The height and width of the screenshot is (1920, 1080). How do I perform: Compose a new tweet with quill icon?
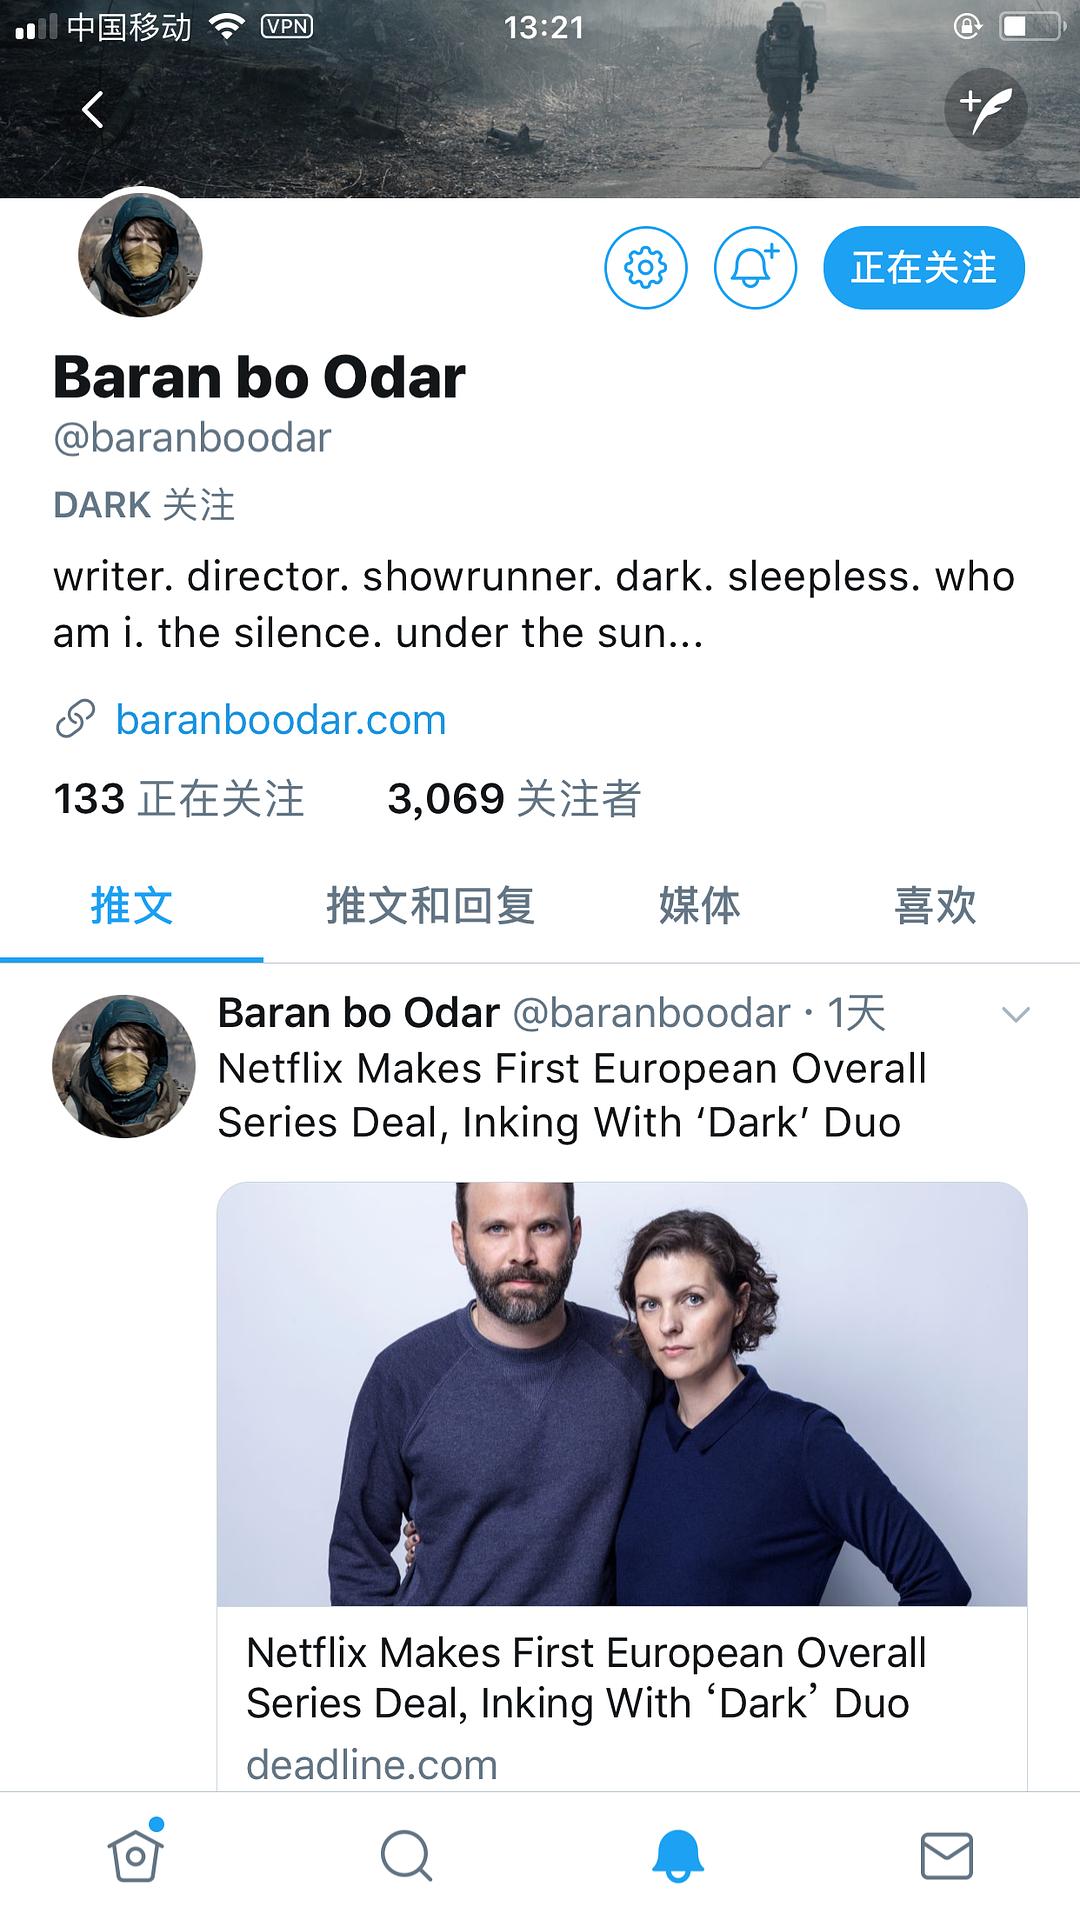985,108
